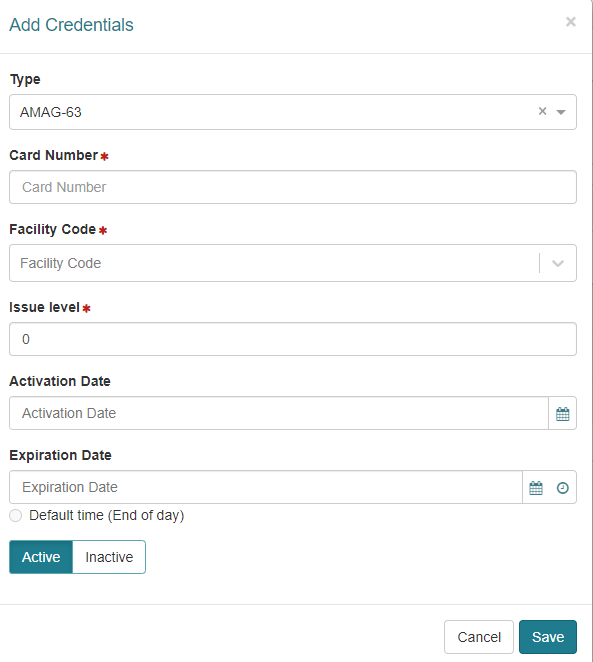This screenshot has height=662, width=593.
Task: Close the Add Credentials dialog
Action: pyautogui.click(x=571, y=22)
